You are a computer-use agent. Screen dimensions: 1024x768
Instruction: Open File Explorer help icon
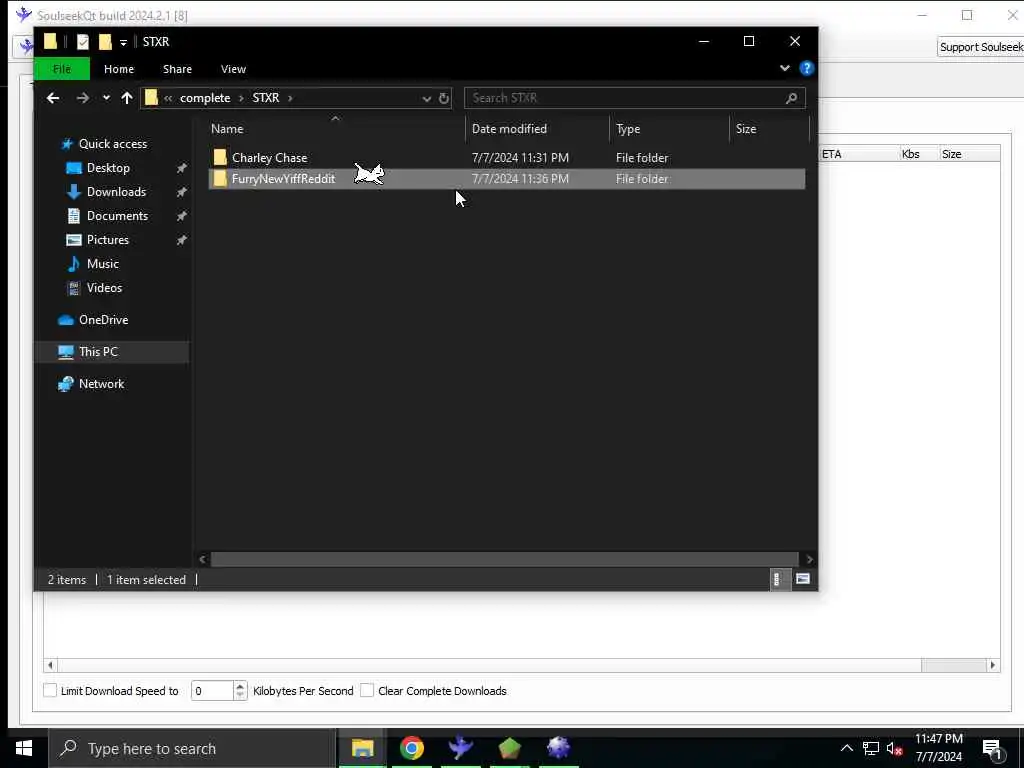click(x=807, y=68)
